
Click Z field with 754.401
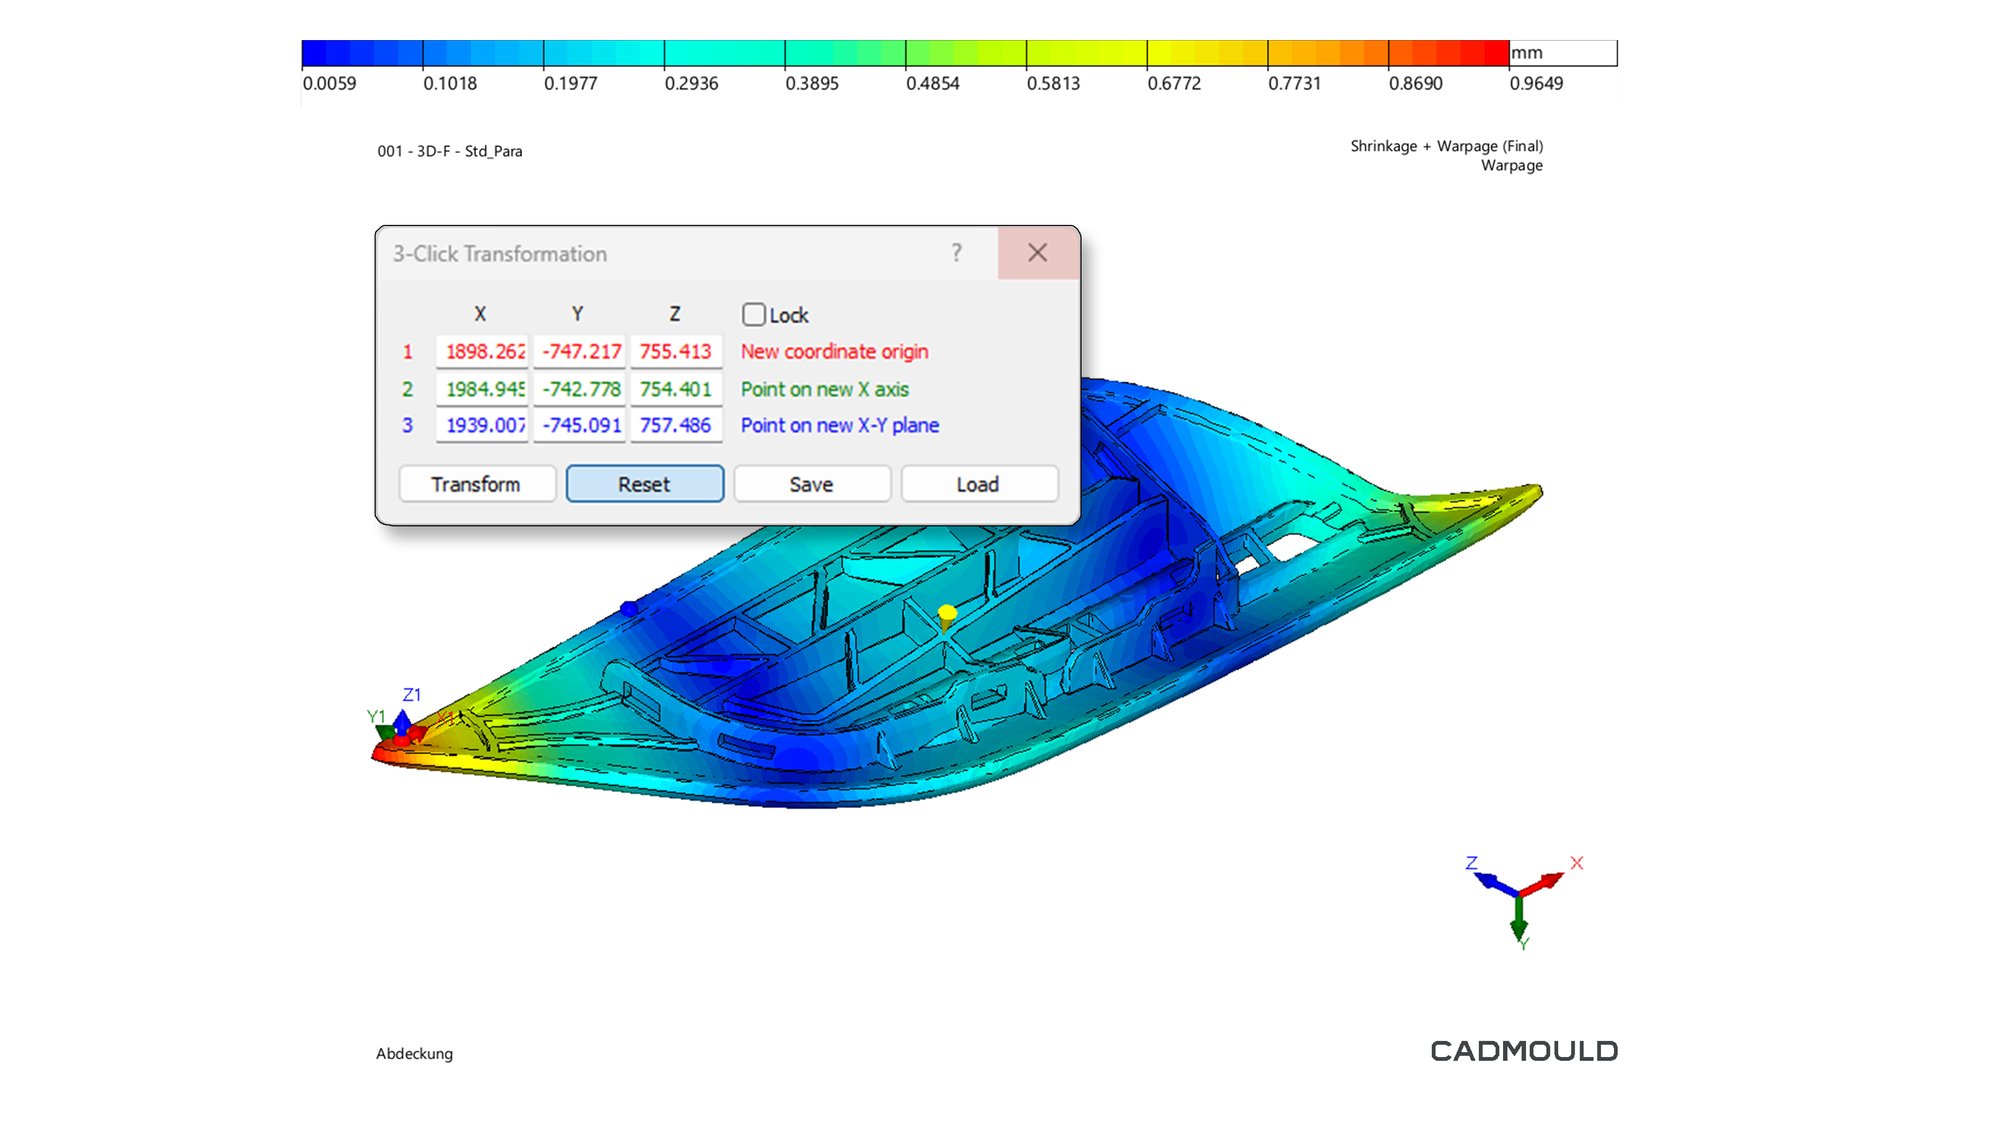click(x=676, y=389)
